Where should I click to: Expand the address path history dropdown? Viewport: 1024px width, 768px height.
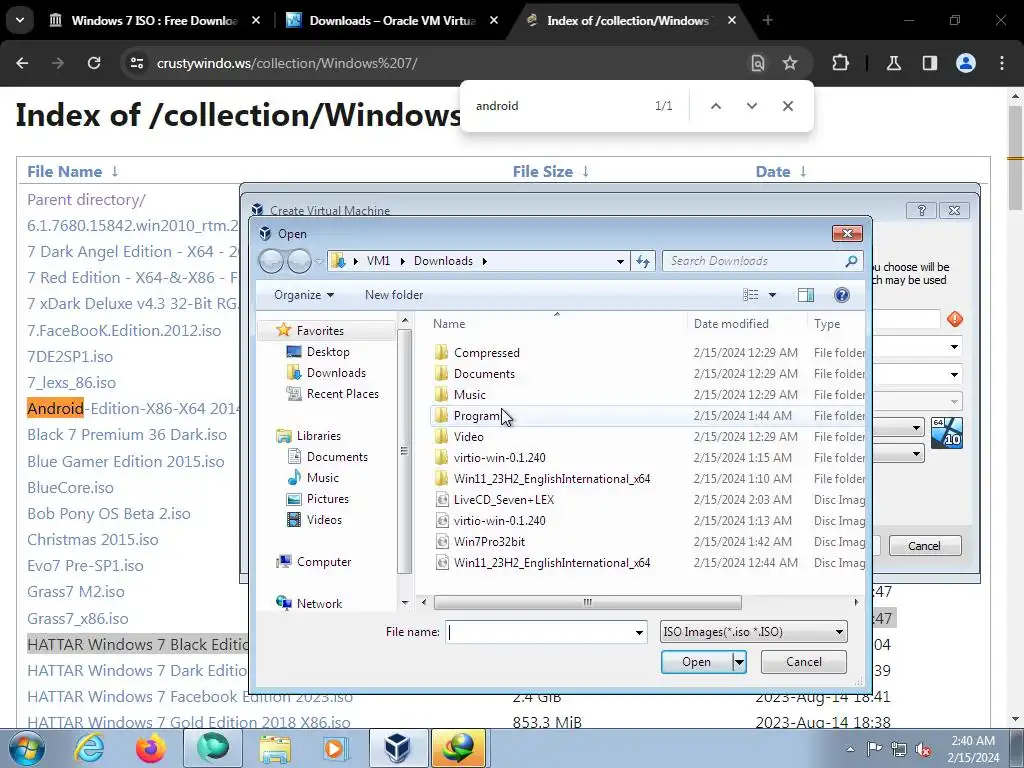[x=620, y=261]
